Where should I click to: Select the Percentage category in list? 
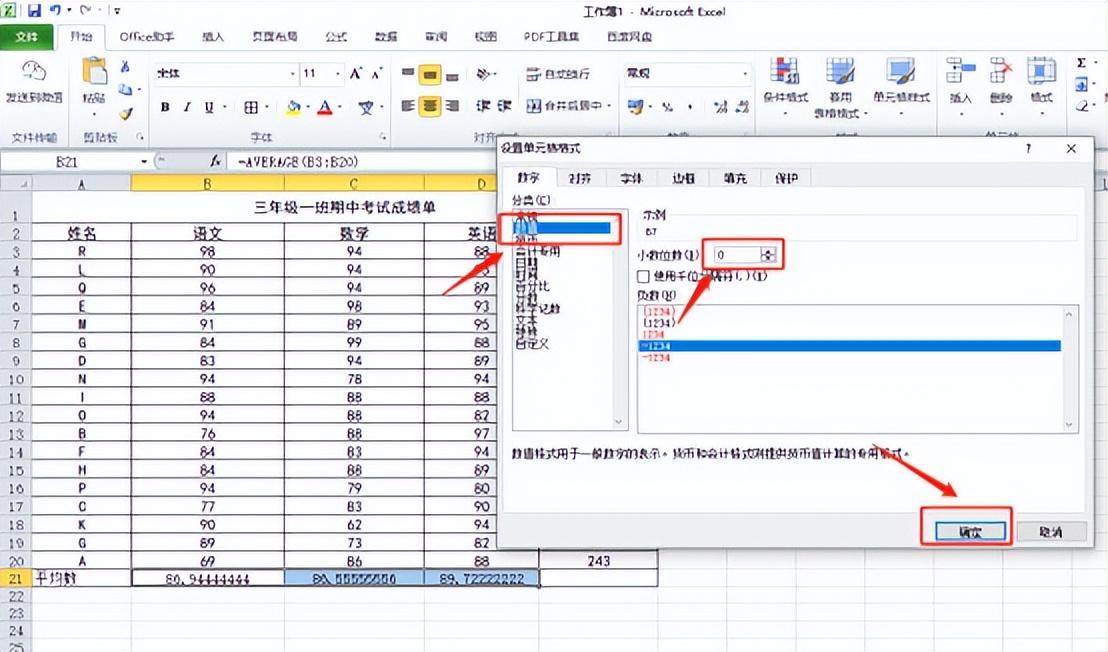pos(531,286)
